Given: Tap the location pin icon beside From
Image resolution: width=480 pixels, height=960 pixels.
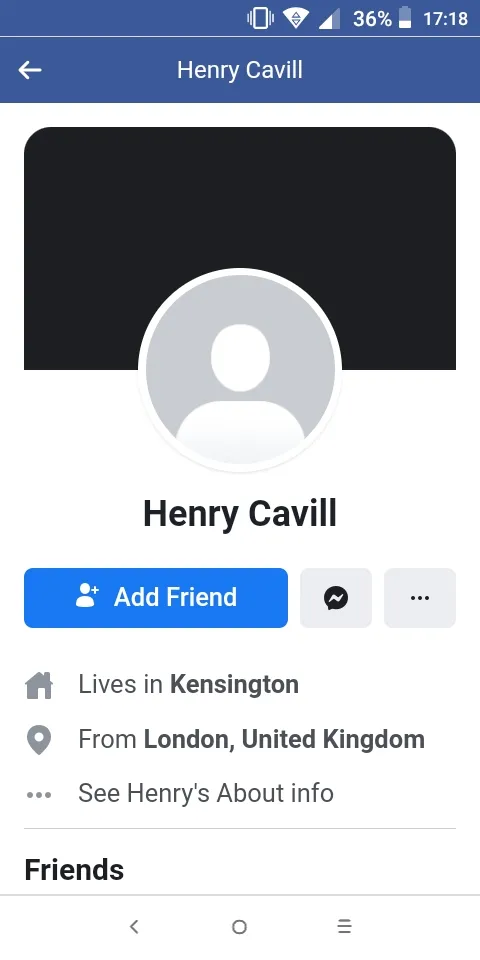Looking at the screenshot, I should [39, 740].
